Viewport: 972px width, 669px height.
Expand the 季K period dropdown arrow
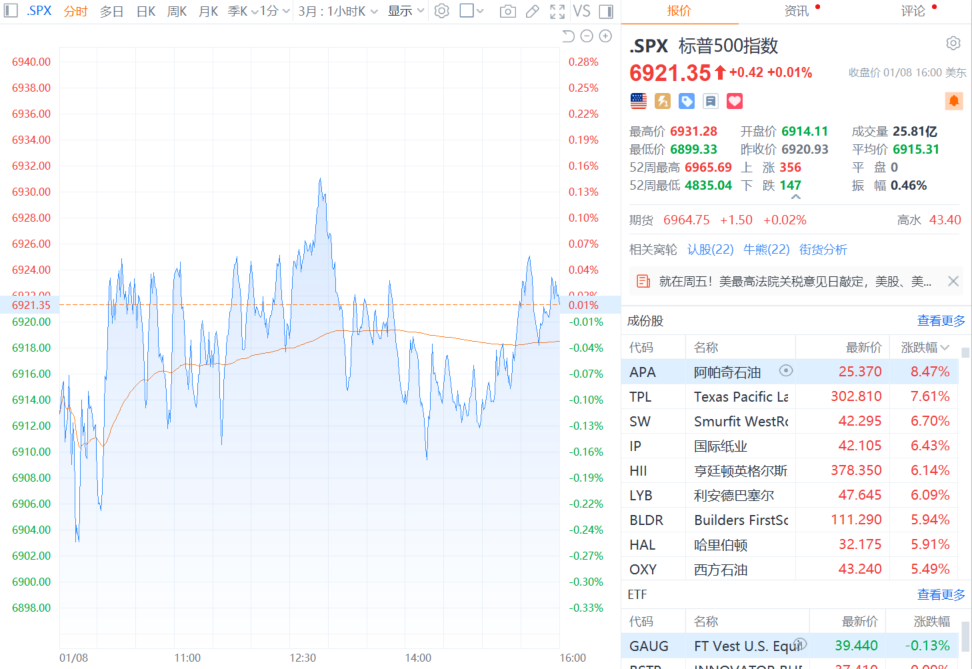point(254,11)
